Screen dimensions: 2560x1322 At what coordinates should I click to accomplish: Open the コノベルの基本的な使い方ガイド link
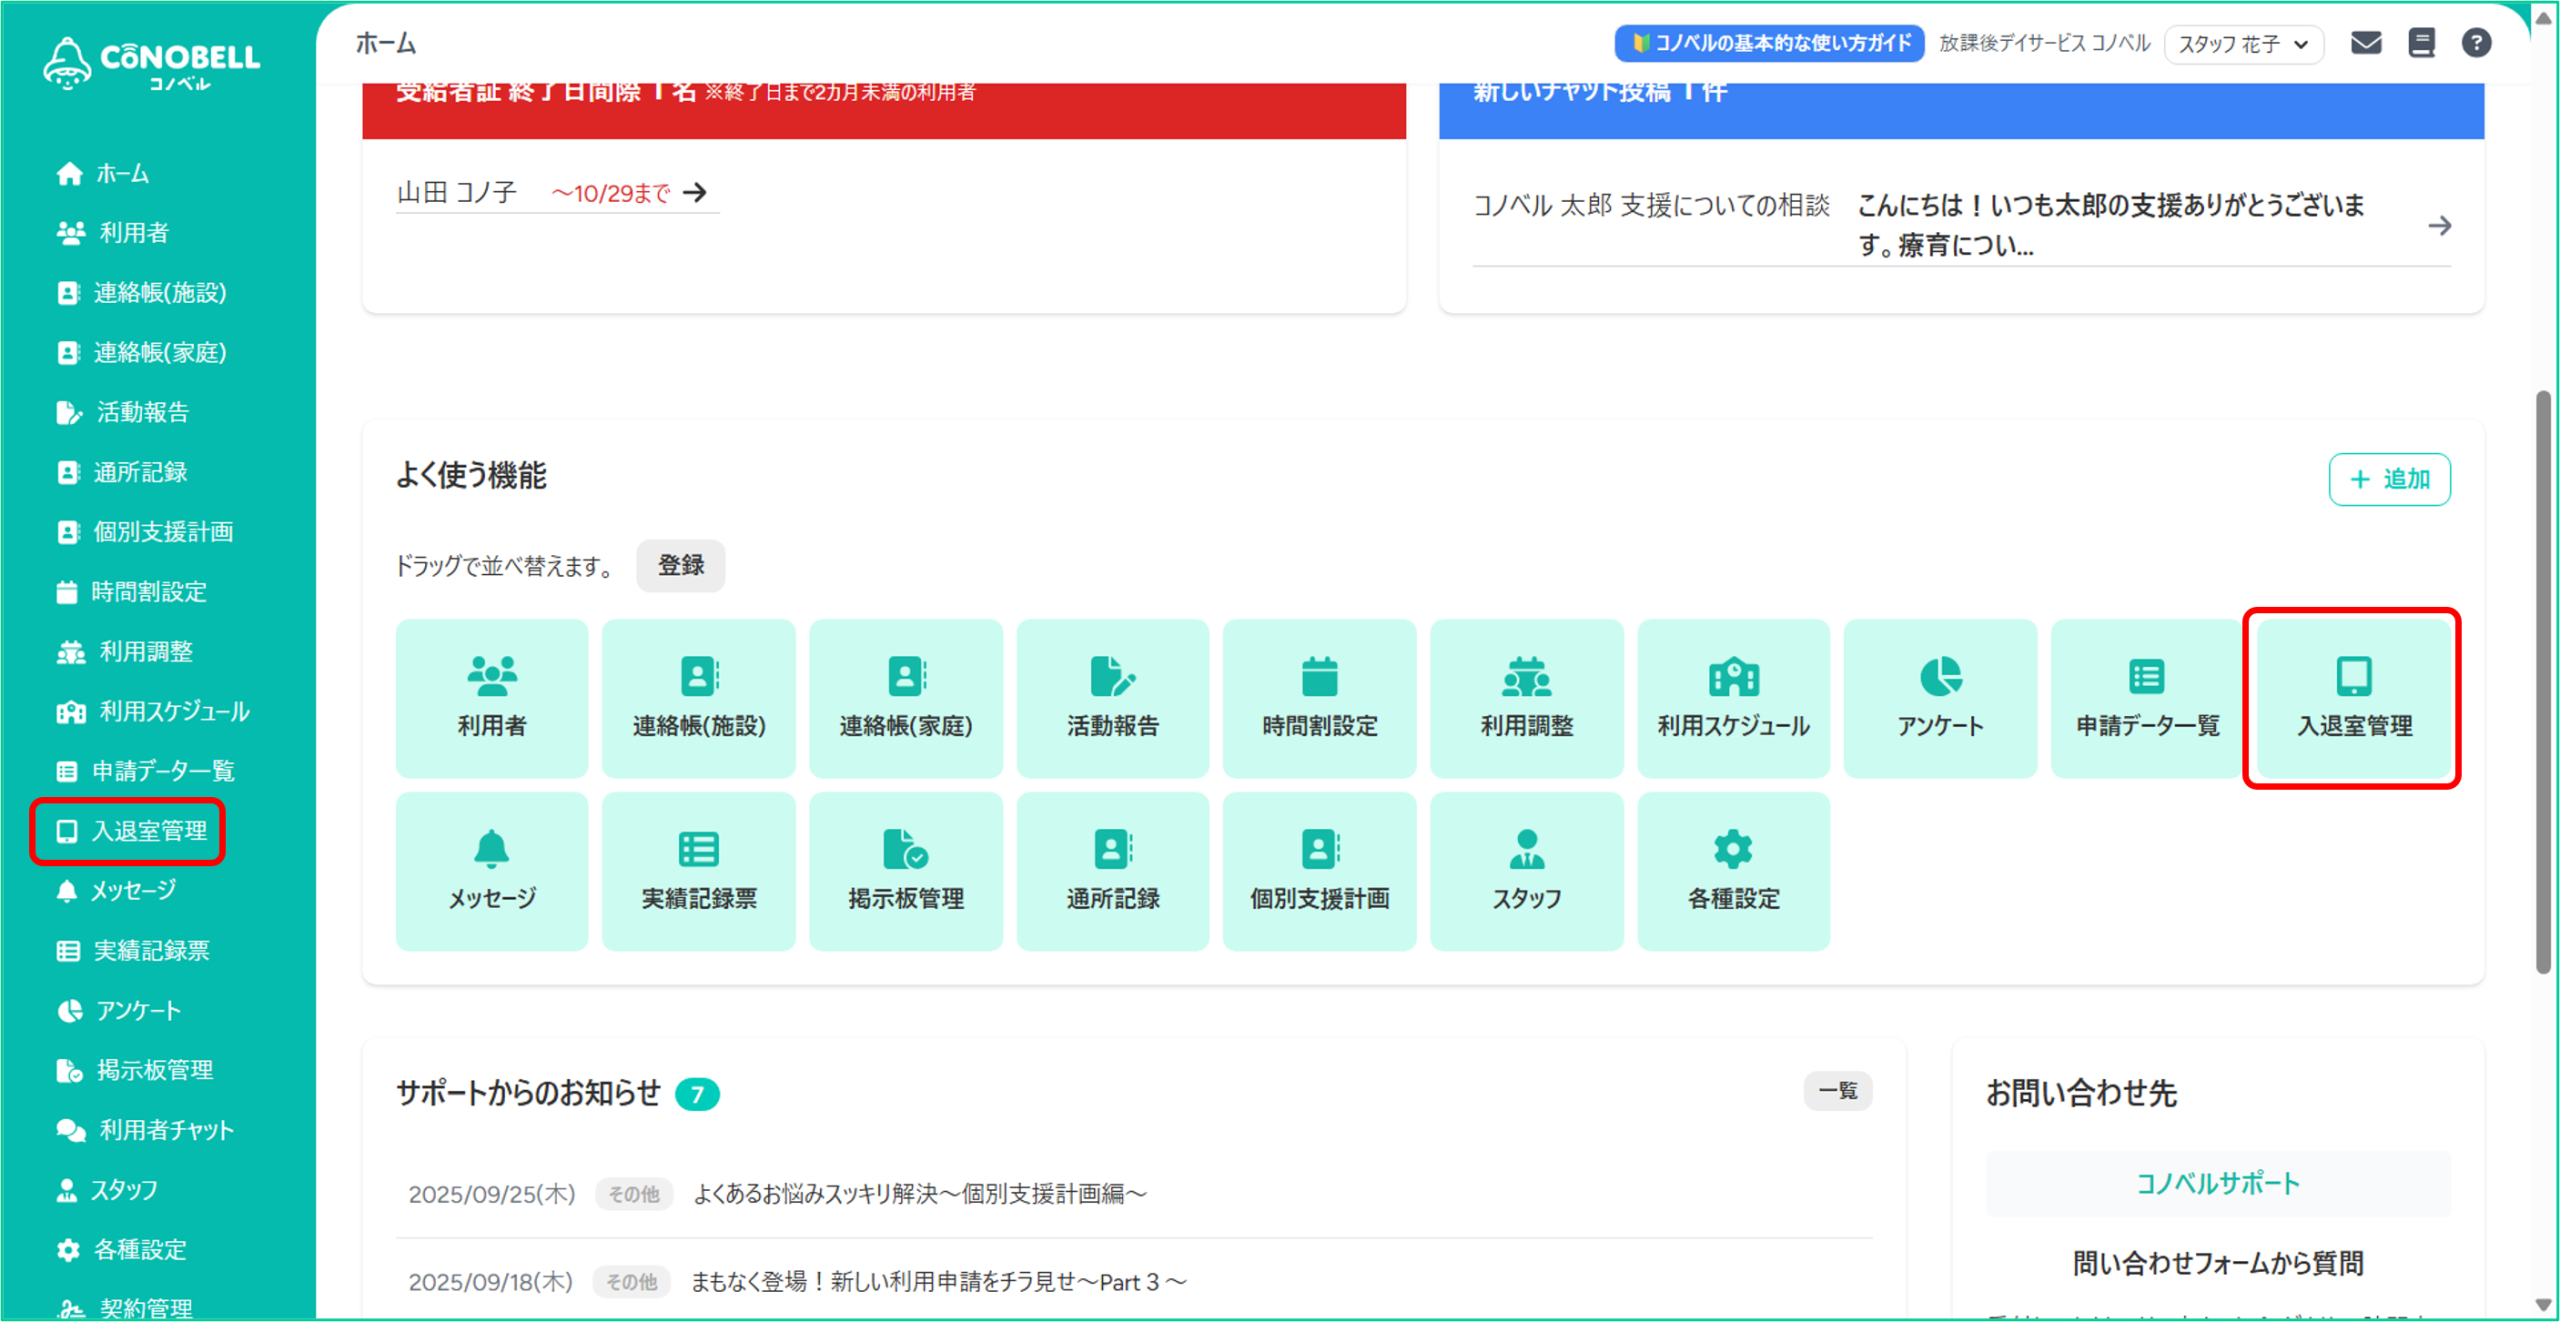1769,43
